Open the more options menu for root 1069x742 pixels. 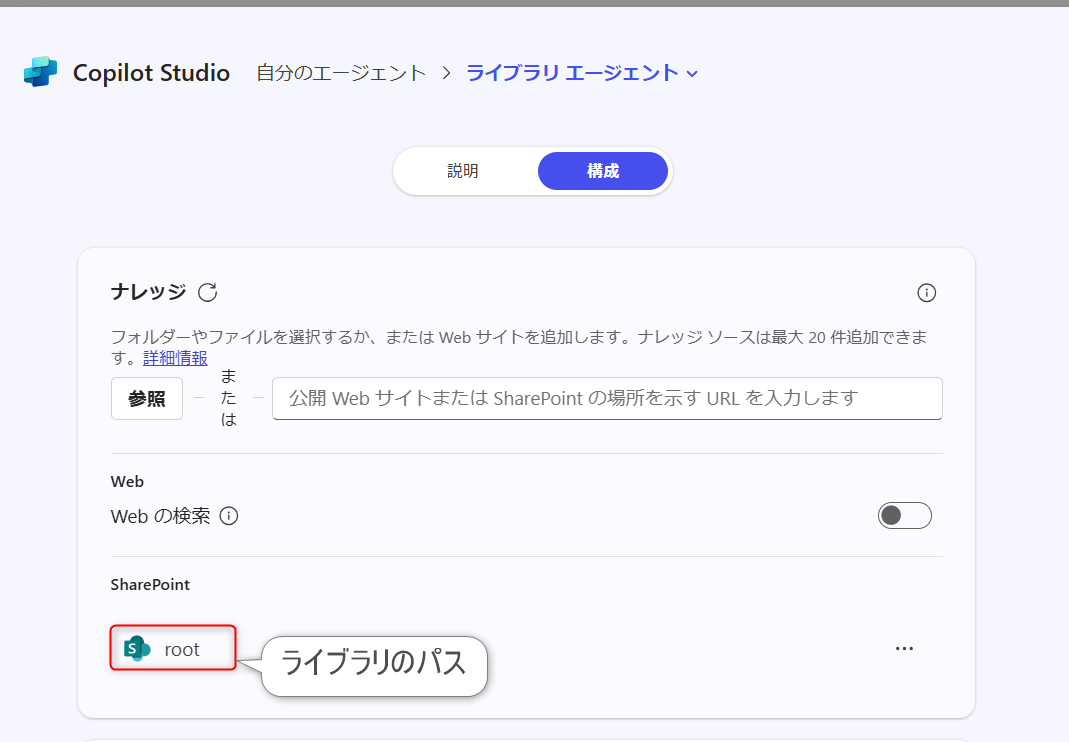click(904, 648)
